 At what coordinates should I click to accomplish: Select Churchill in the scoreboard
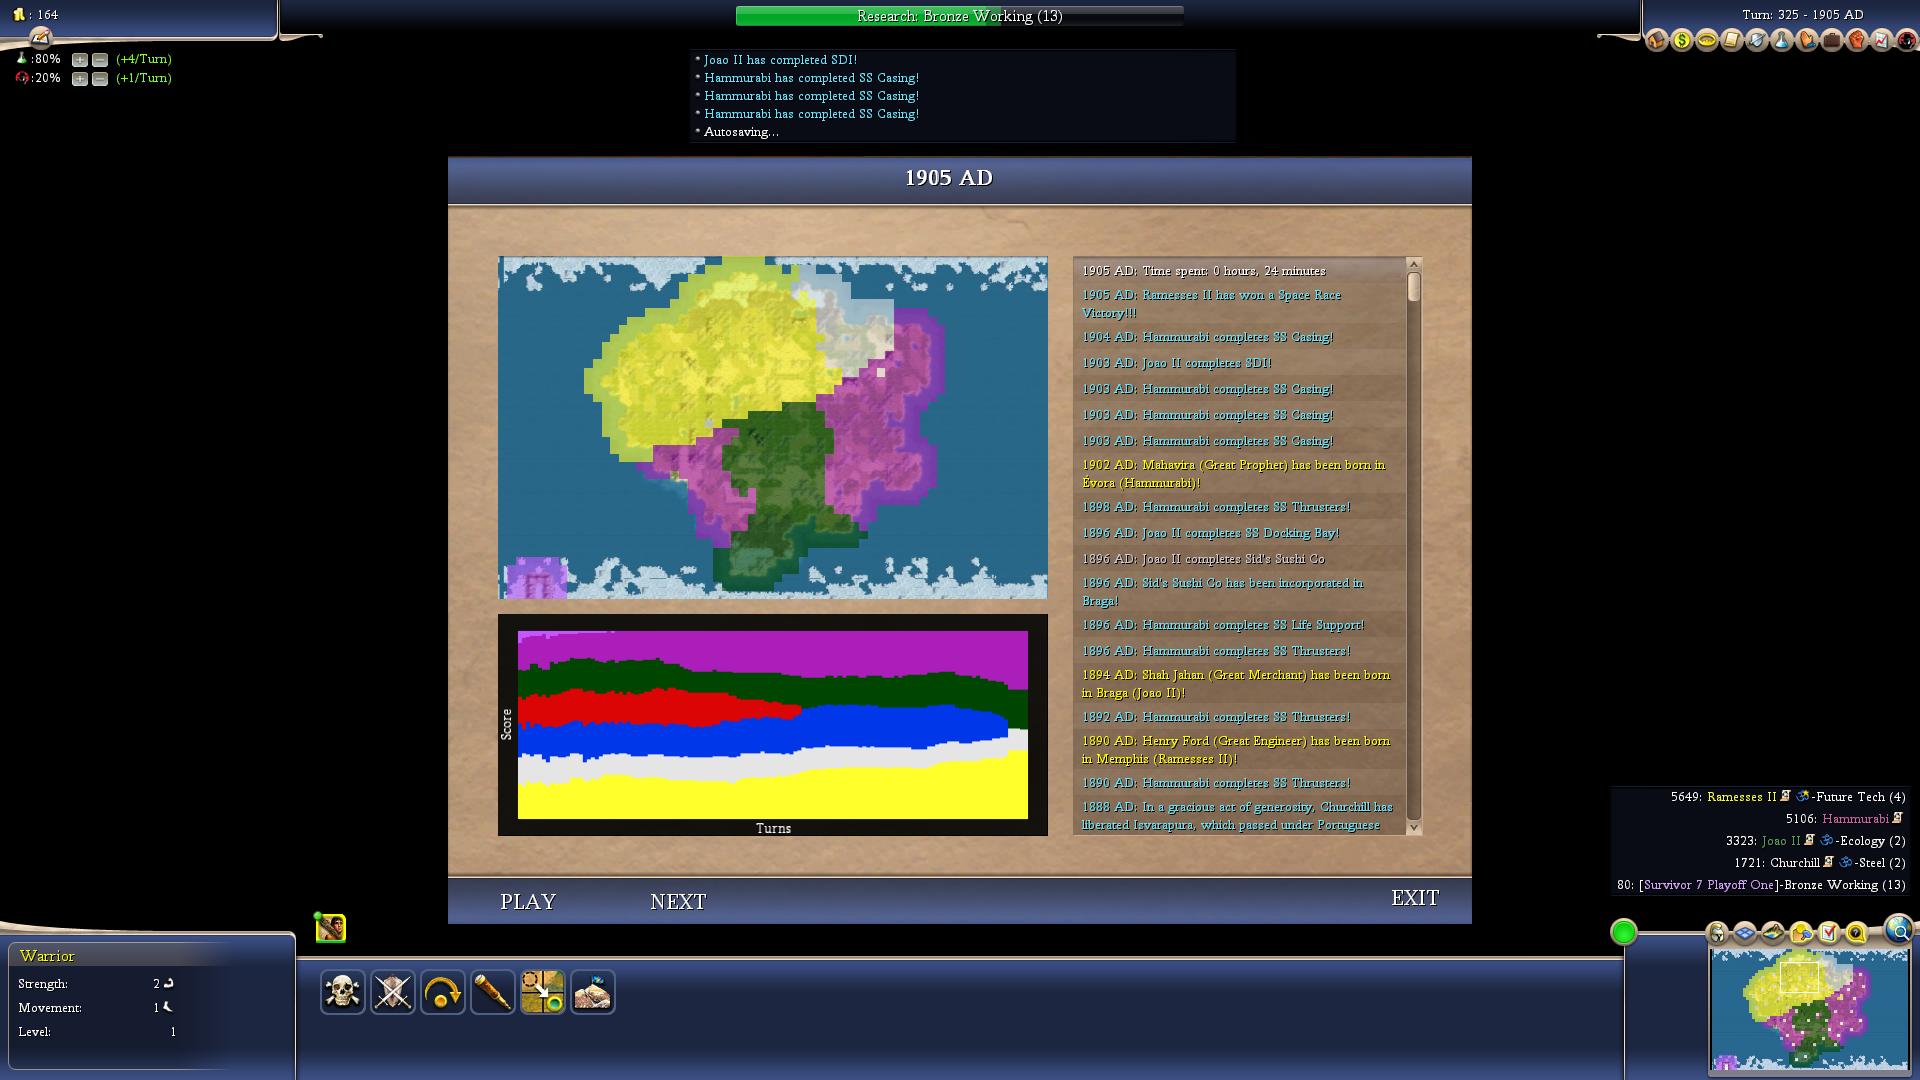(1795, 863)
